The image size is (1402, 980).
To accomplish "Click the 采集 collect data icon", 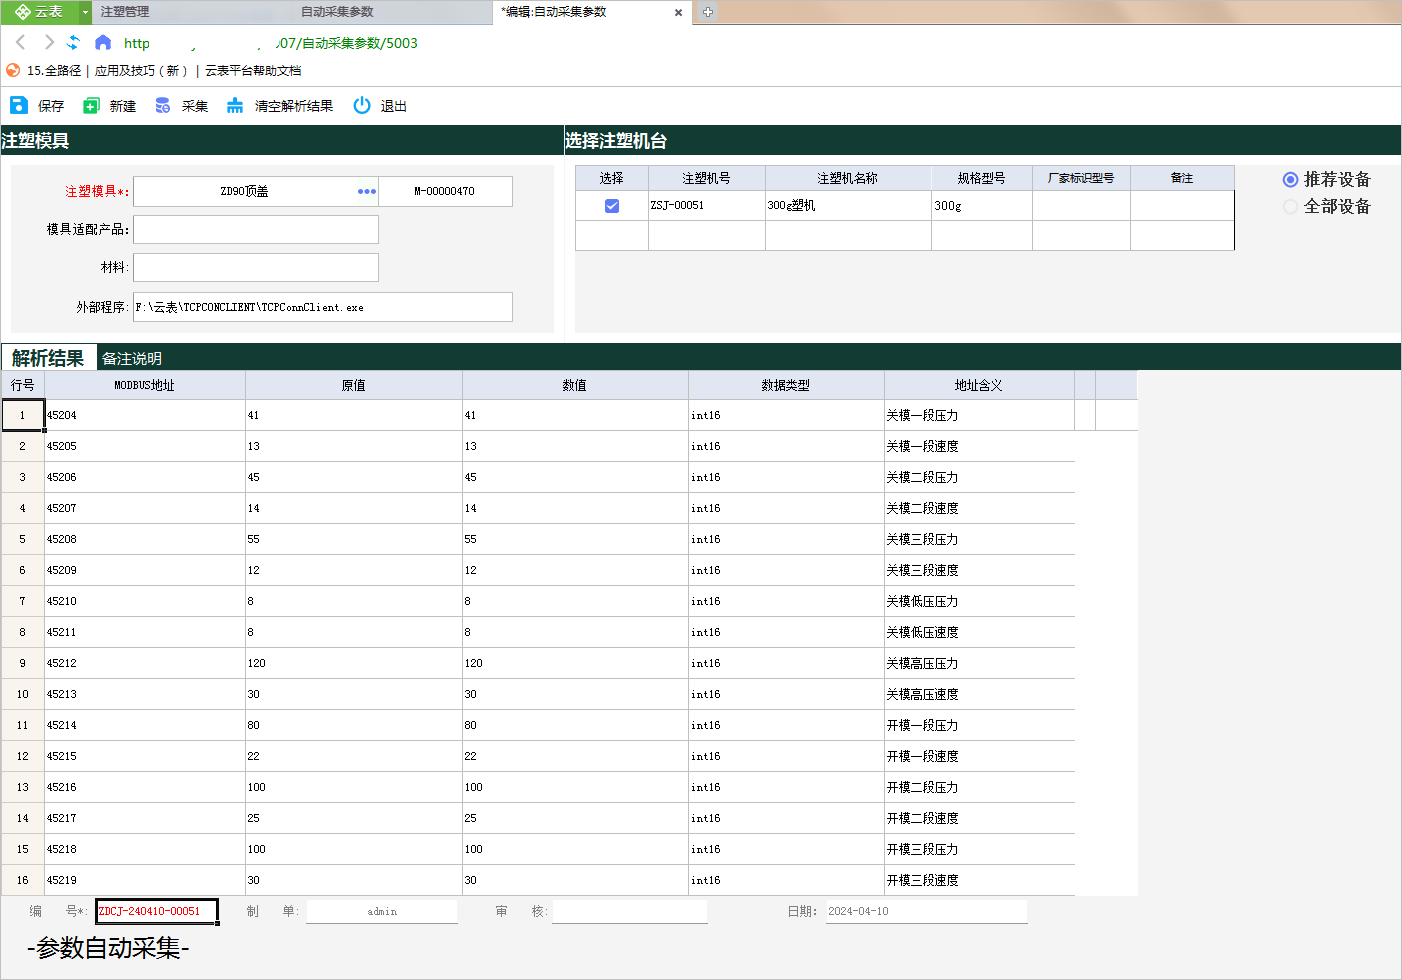I will pos(163,105).
